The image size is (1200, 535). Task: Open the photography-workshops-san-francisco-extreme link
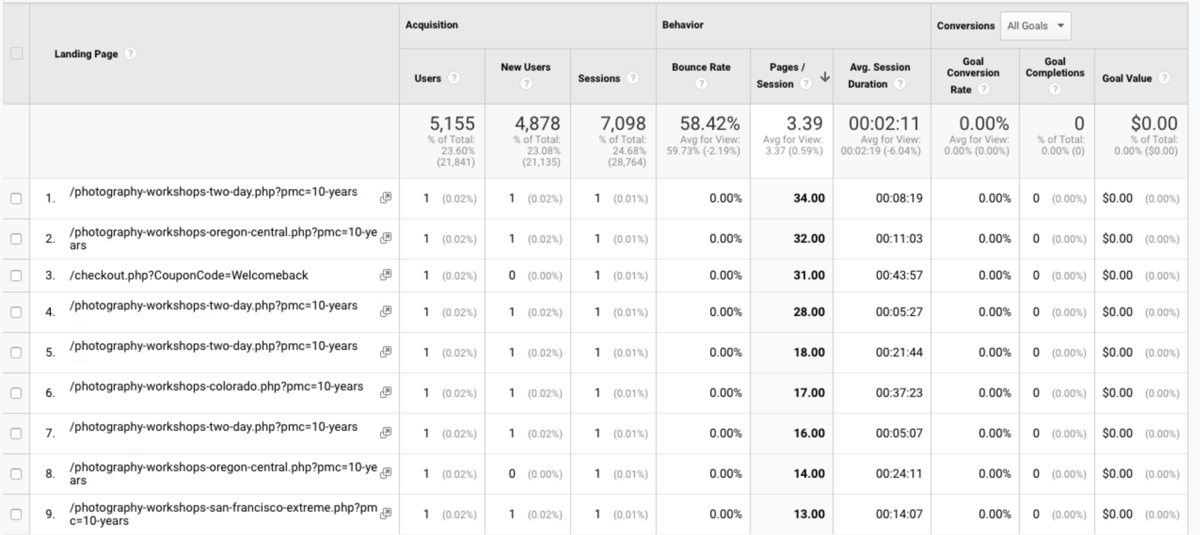(x=223, y=514)
